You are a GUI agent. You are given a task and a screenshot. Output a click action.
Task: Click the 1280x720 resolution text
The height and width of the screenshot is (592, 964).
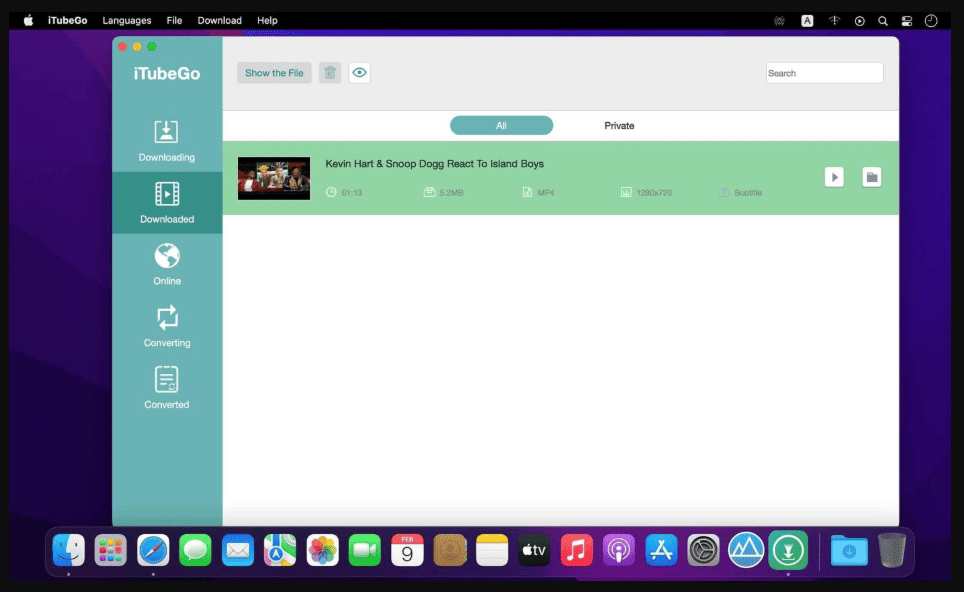(x=654, y=192)
